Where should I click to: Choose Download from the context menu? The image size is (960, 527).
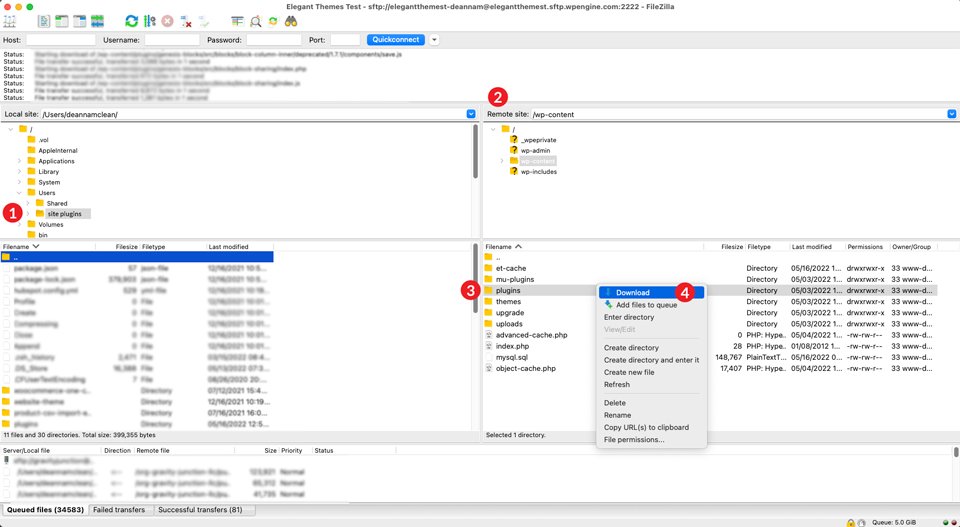tap(632, 293)
